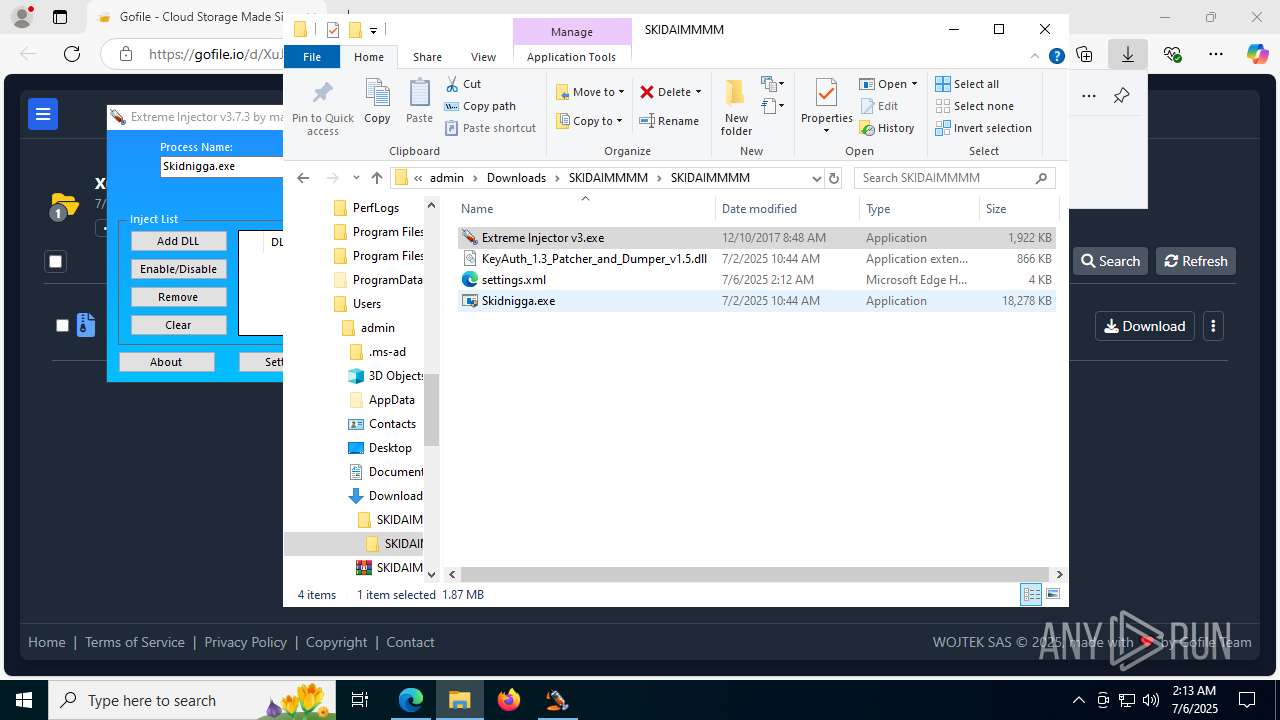The height and width of the screenshot is (720, 1280).
Task: Click the Manage contextual tab
Action: click(572, 32)
